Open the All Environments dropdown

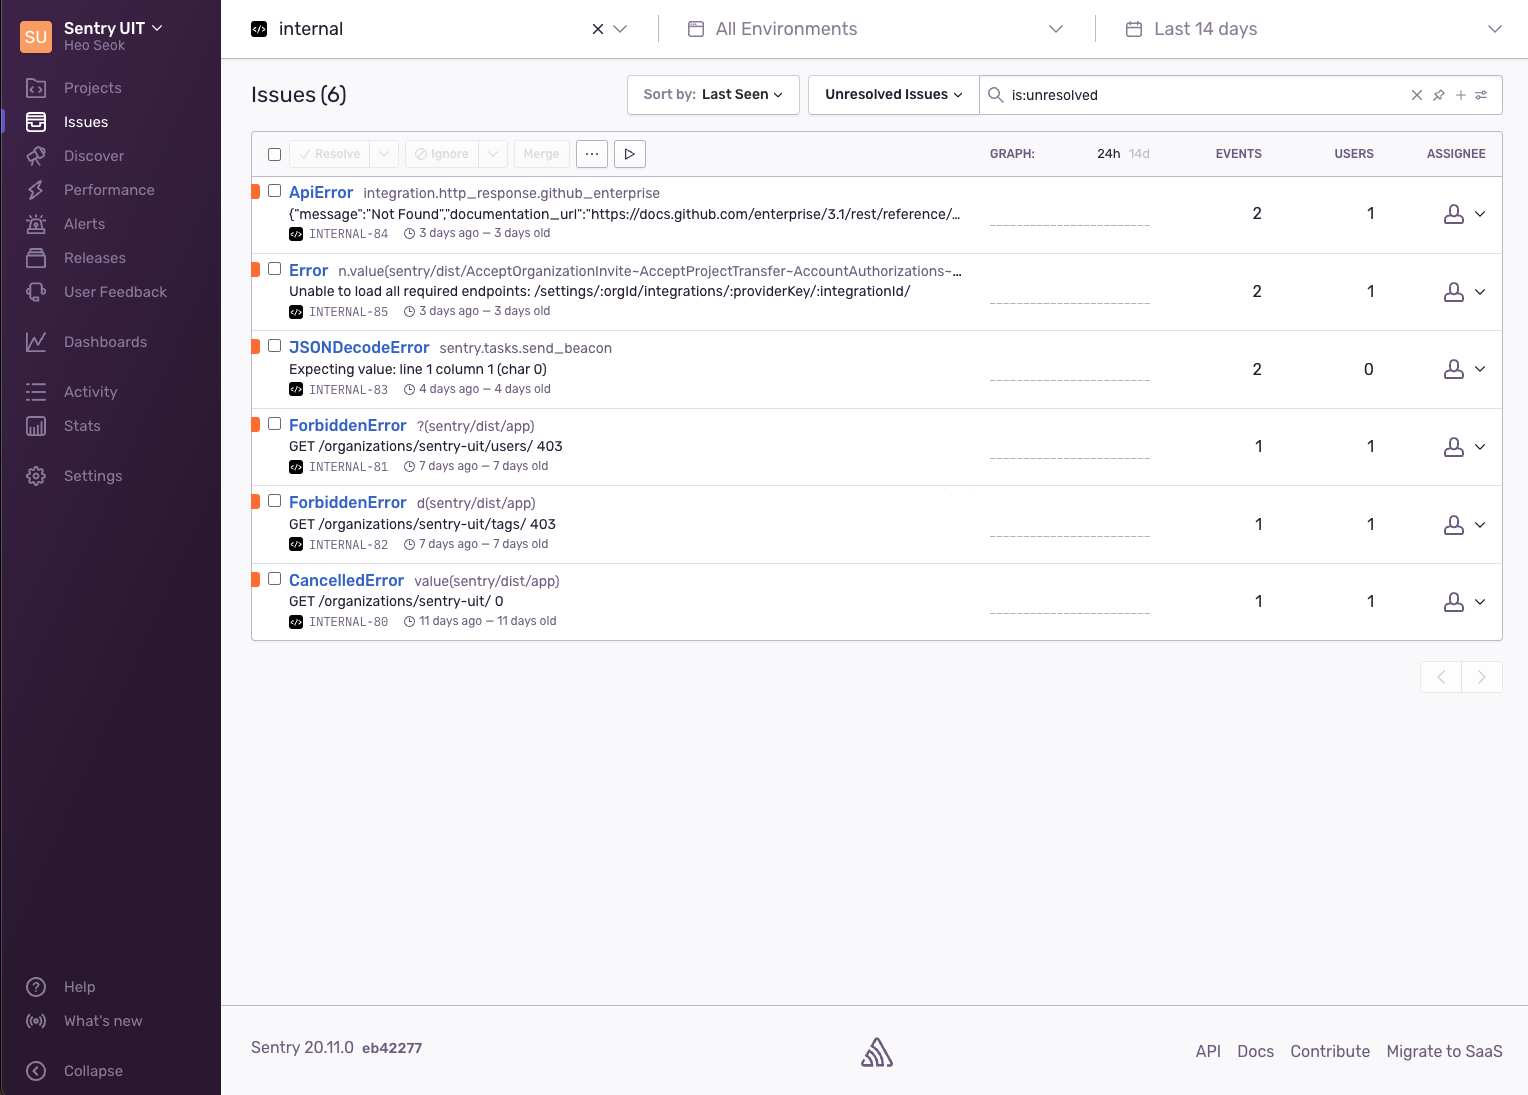876,29
